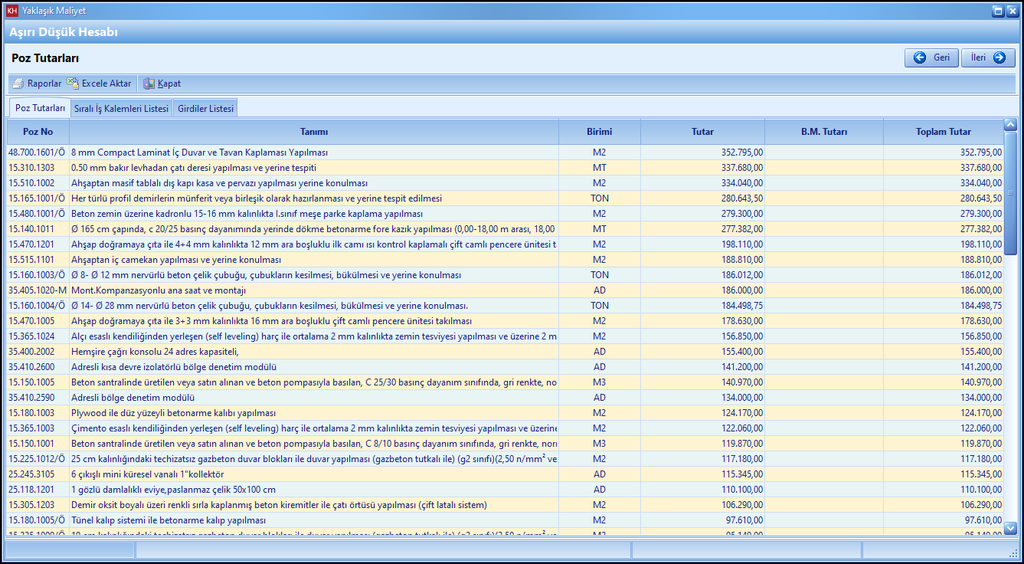Maximize the Yaklaşık Maliyet window
Viewport: 1024px width, 564px height.
tap(997, 10)
